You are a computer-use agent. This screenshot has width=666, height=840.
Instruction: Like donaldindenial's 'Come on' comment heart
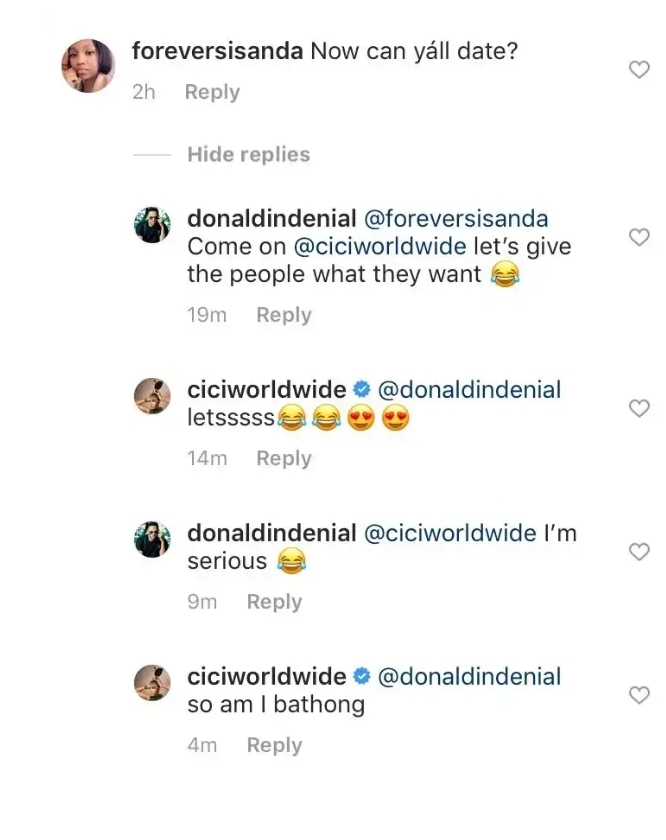coord(638,236)
